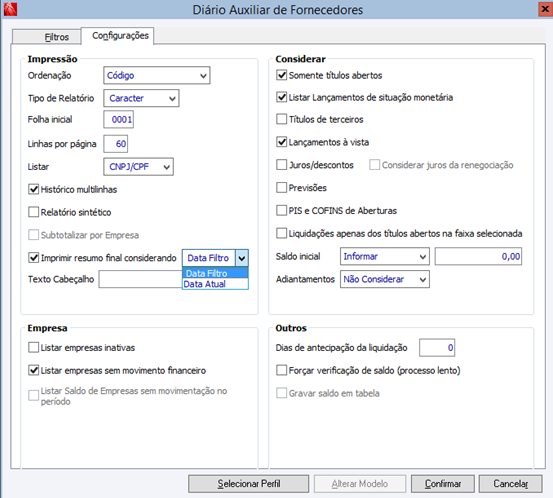Click the Confirmar button
This screenshot has height=498, width=553.
click(443, 483)
